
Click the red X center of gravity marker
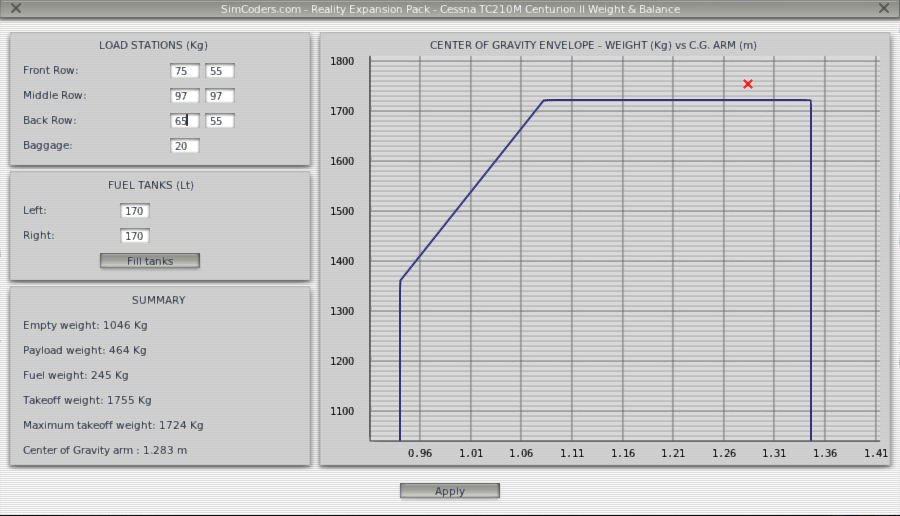point(748,84)
